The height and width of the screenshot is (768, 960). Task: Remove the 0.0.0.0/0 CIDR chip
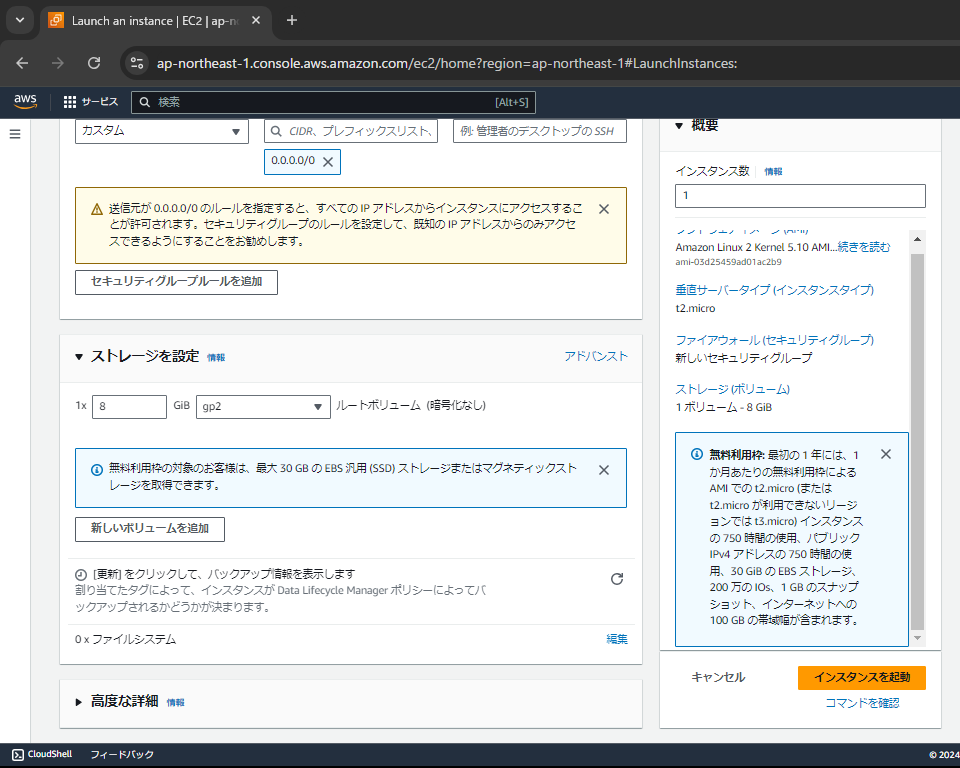(328, 162)
